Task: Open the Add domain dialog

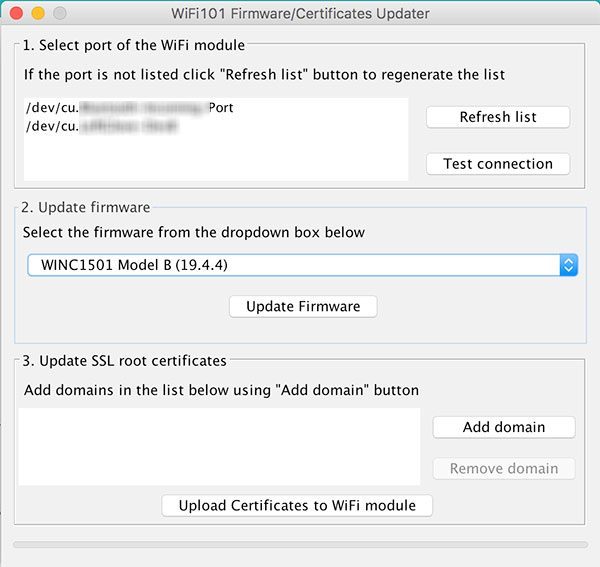Action: (504, 427)
